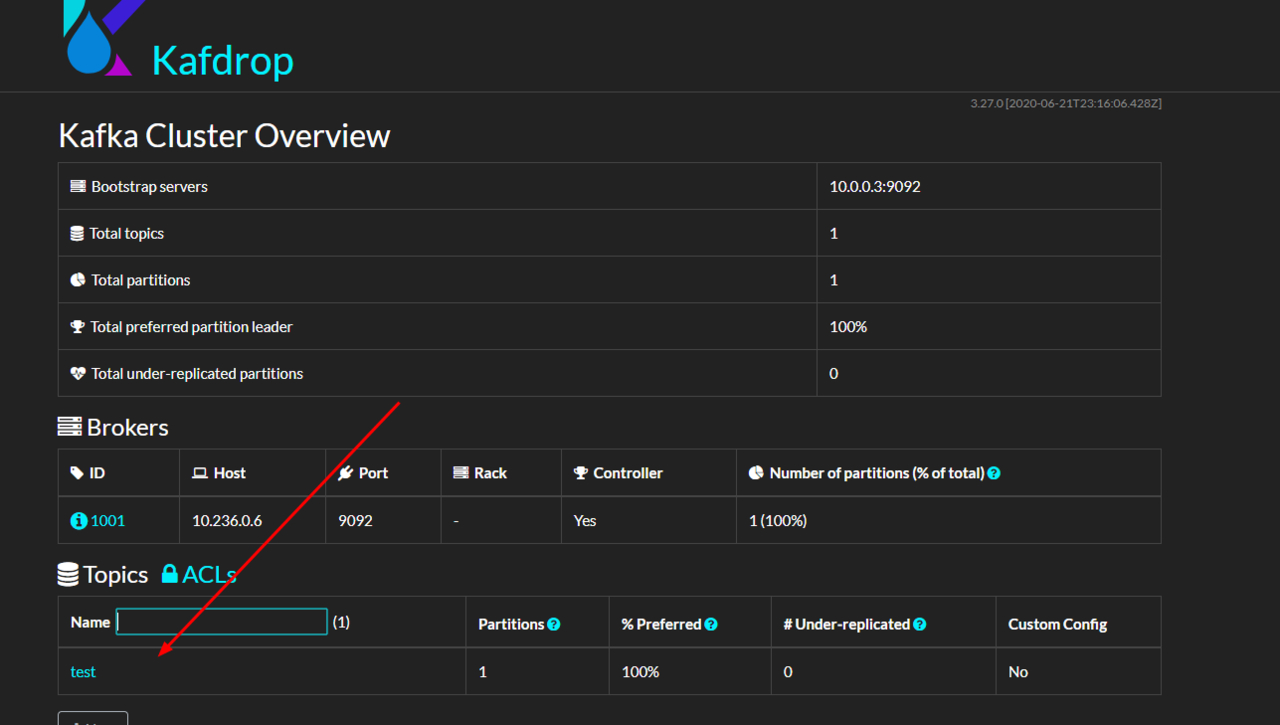Click the Brokers section server icon
Viewport: 1280px width, 725px height.
click(70, 427)
